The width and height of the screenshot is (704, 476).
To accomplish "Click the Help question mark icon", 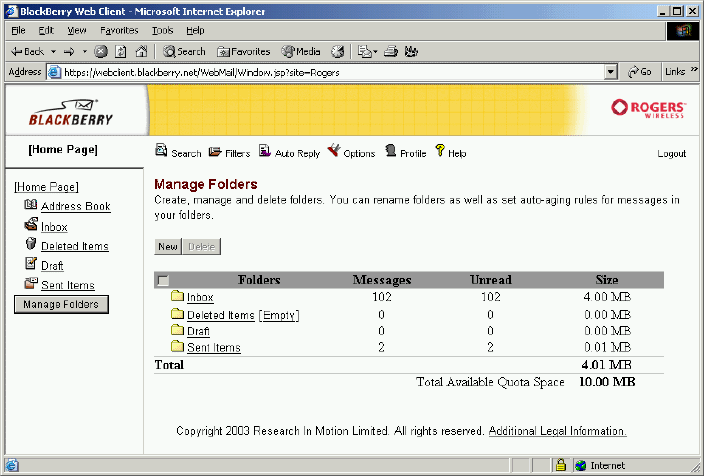I will 440,150.
